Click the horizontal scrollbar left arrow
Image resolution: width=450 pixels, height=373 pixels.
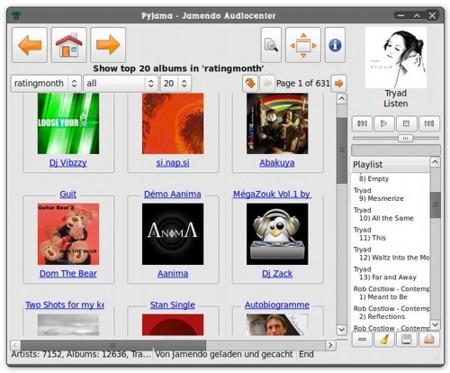click(15, 345)
